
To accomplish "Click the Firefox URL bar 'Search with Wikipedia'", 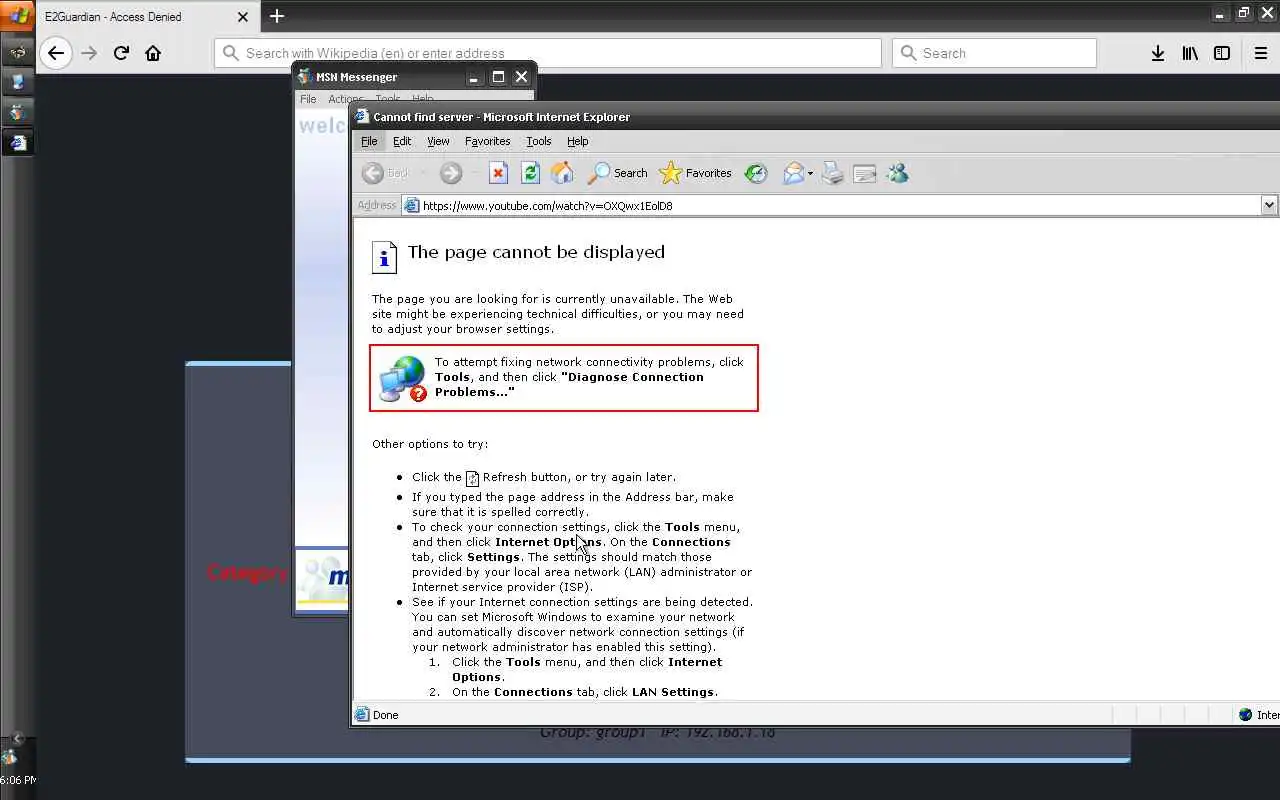I will tap(548, 53).
